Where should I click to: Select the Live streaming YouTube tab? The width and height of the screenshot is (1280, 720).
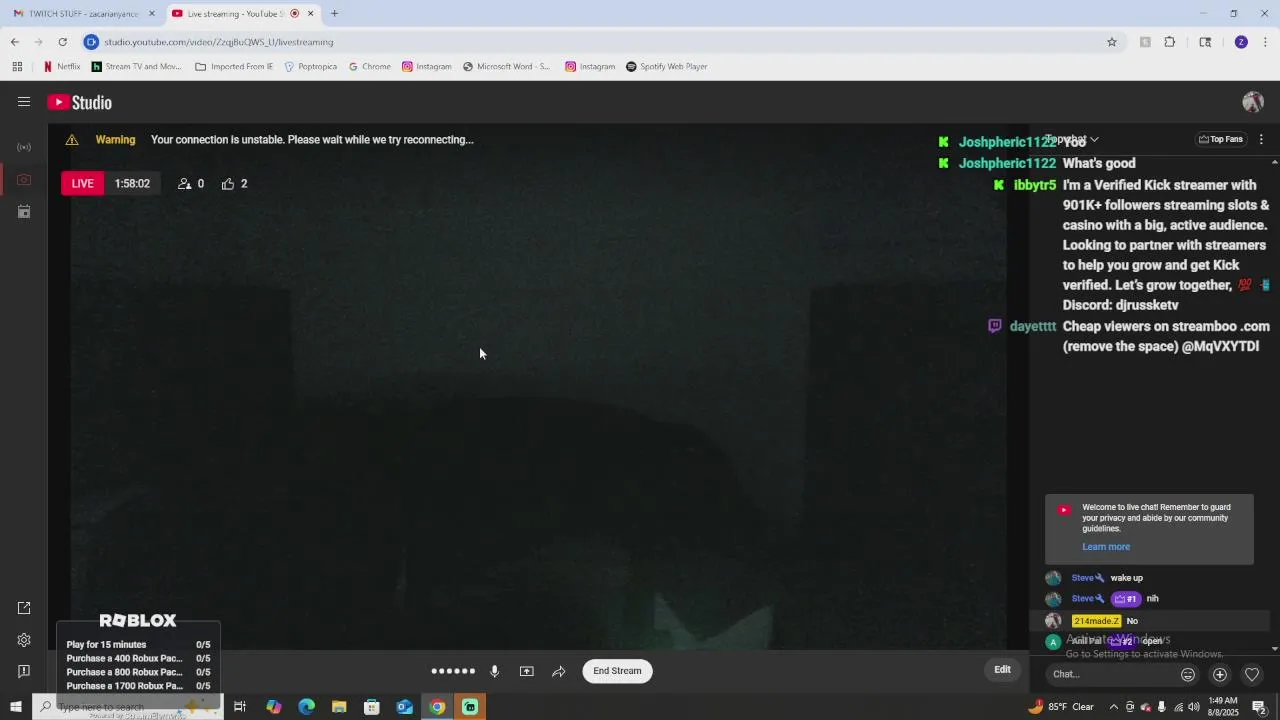(x=242, y=14)
